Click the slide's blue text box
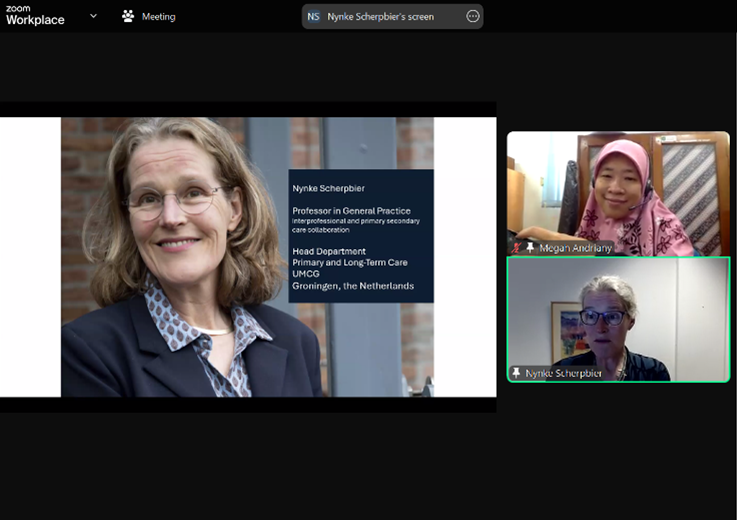The width and height of the screenshot is (737, 520). tap(361, 236)
